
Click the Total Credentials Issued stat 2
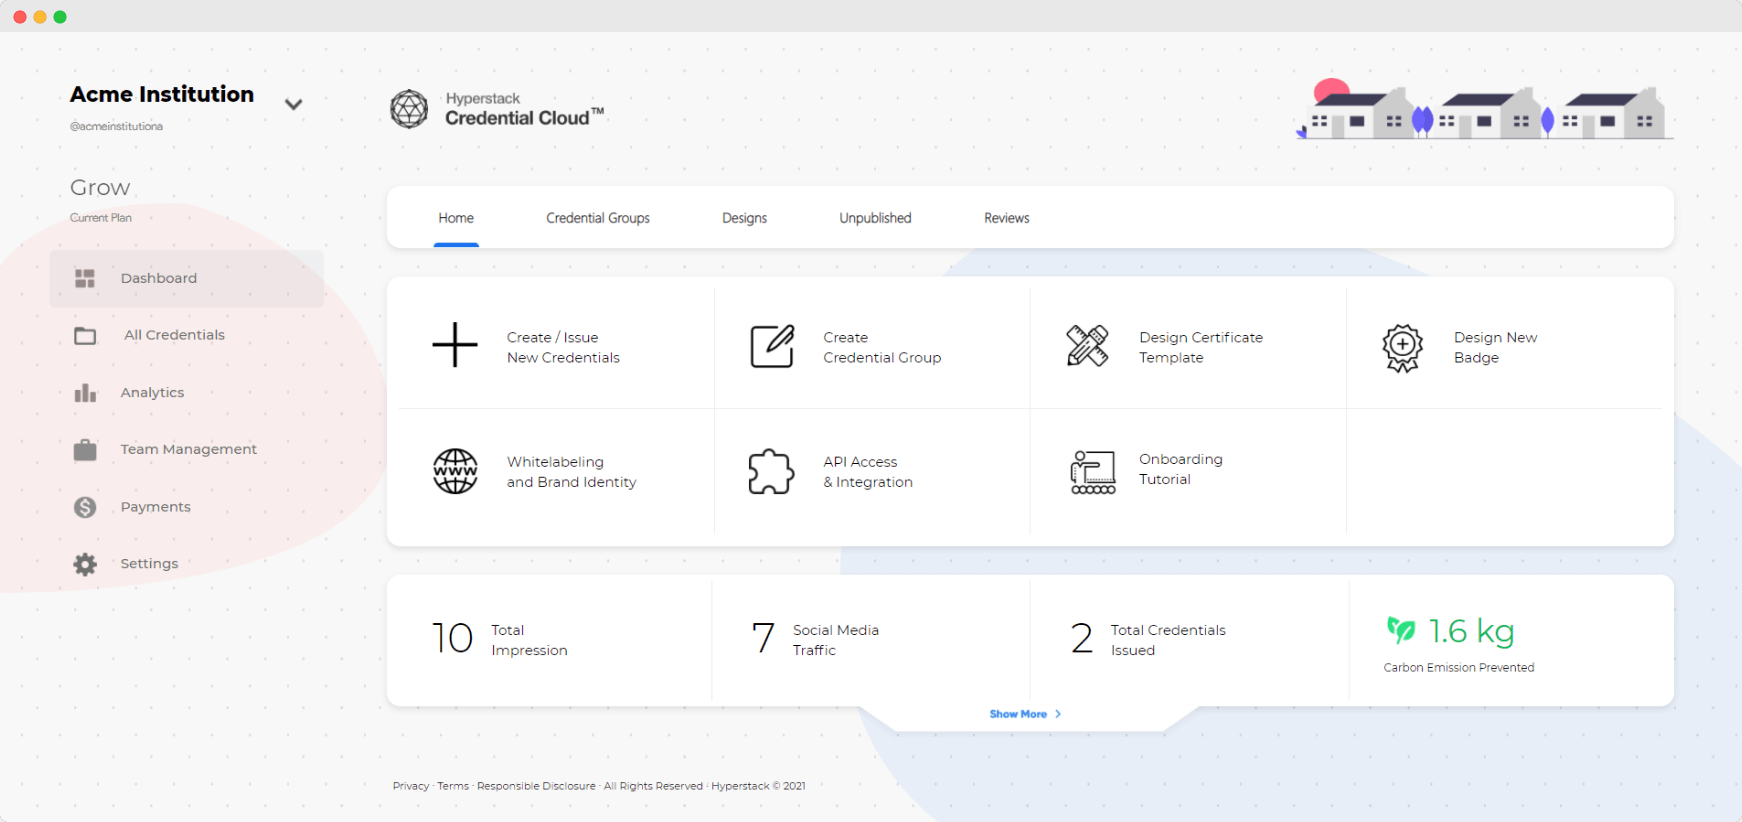tap(1082, 638)
